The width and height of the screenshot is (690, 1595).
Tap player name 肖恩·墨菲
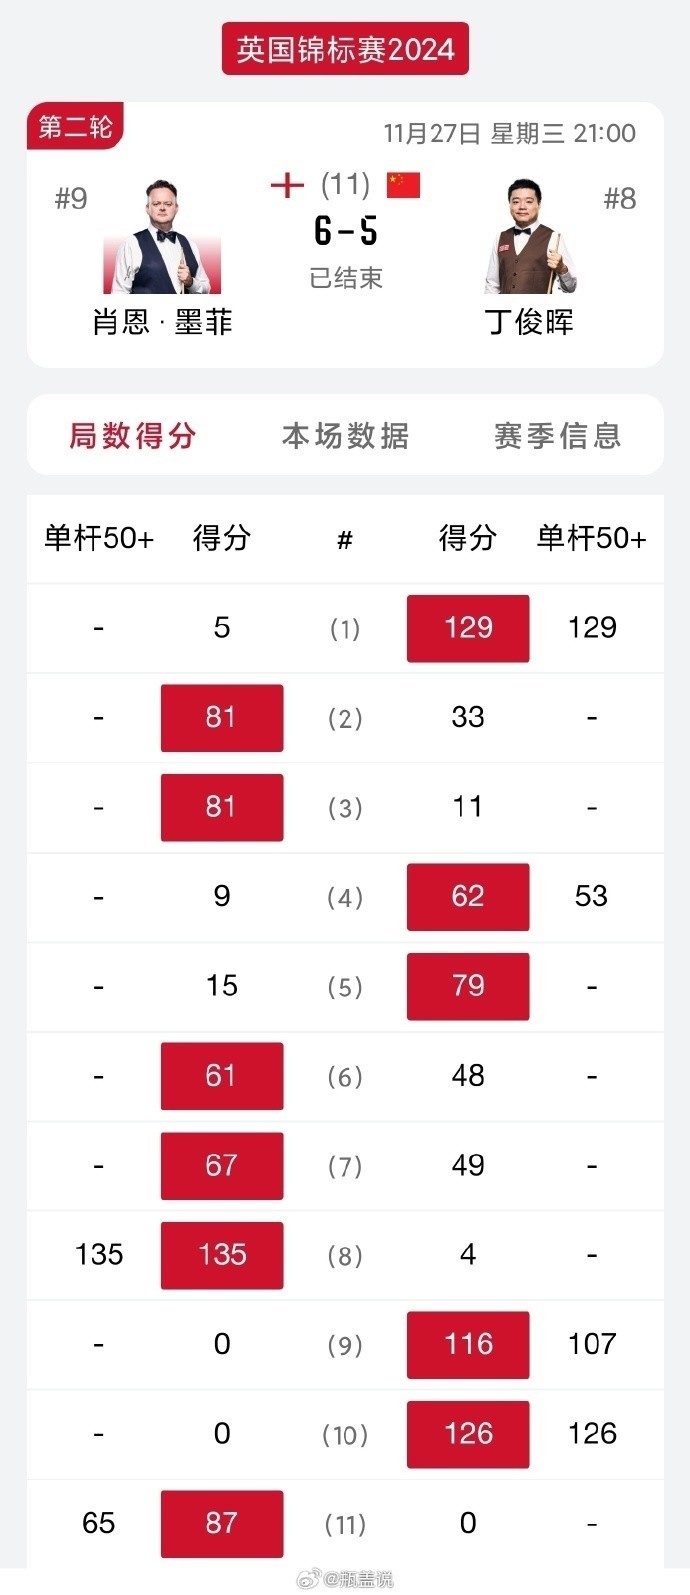[162, 322]
